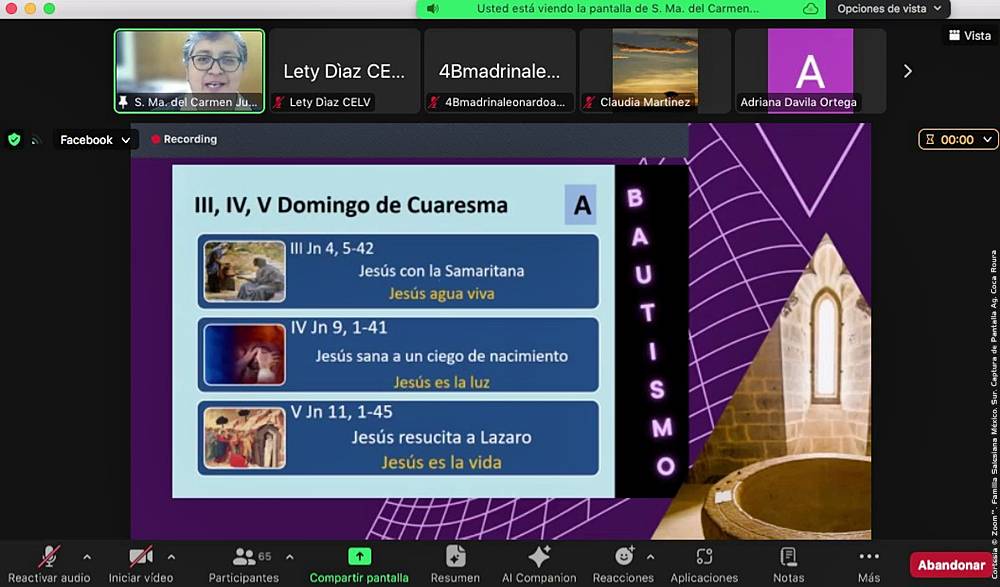Start camera with Iniciar vídeo icon
Image resolution: width=1000 pixels, height=587 pixels.
pyautogui.click(x=141, y=556)
